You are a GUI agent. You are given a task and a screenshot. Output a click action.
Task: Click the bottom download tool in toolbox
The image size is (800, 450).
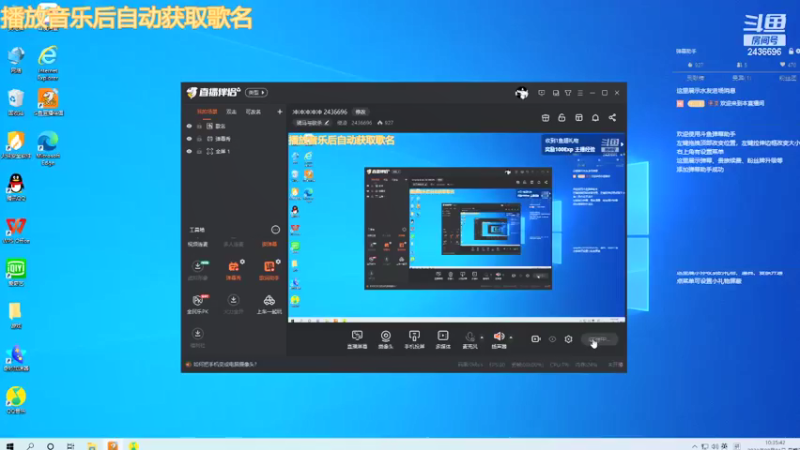197,338
